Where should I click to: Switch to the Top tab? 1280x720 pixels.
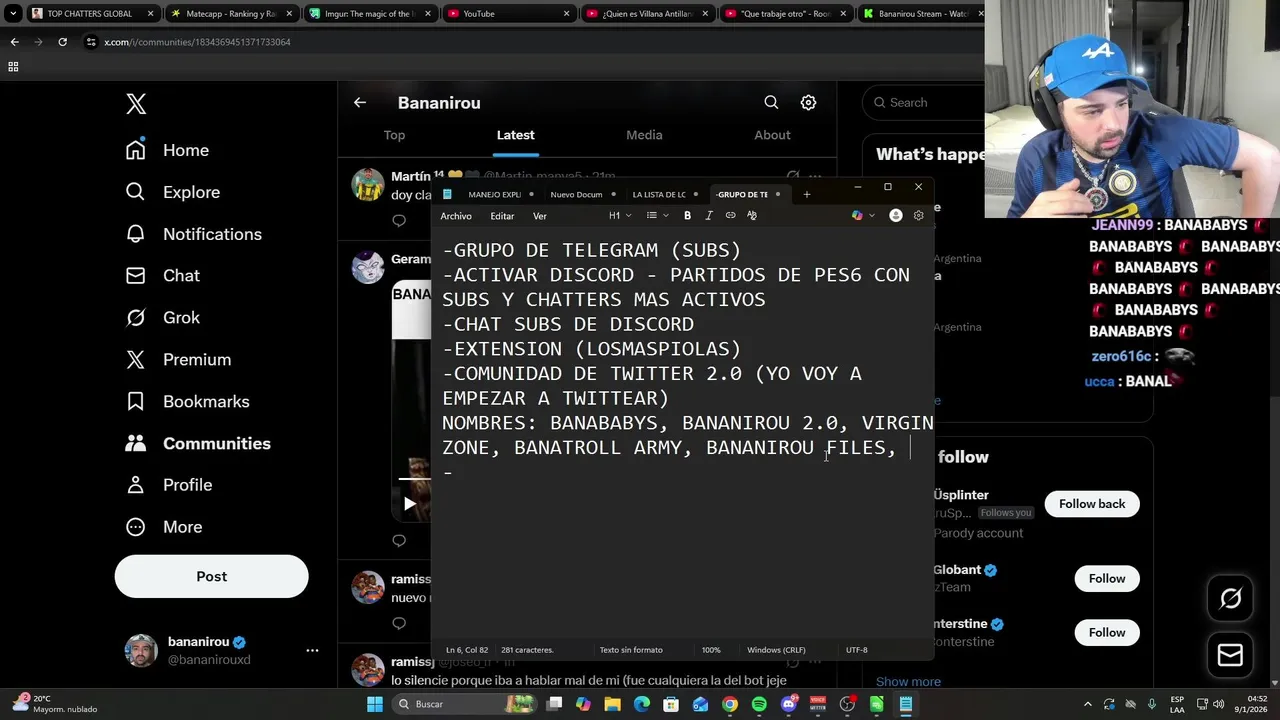coord(394,135)
